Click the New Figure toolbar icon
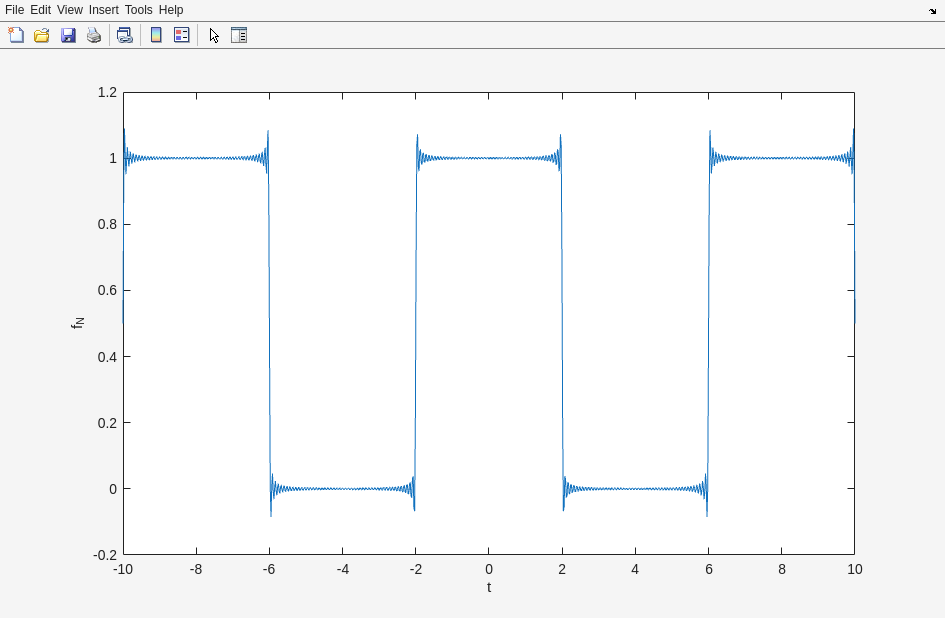The width and height of the screenshot is (945, 618). point(16,35)
